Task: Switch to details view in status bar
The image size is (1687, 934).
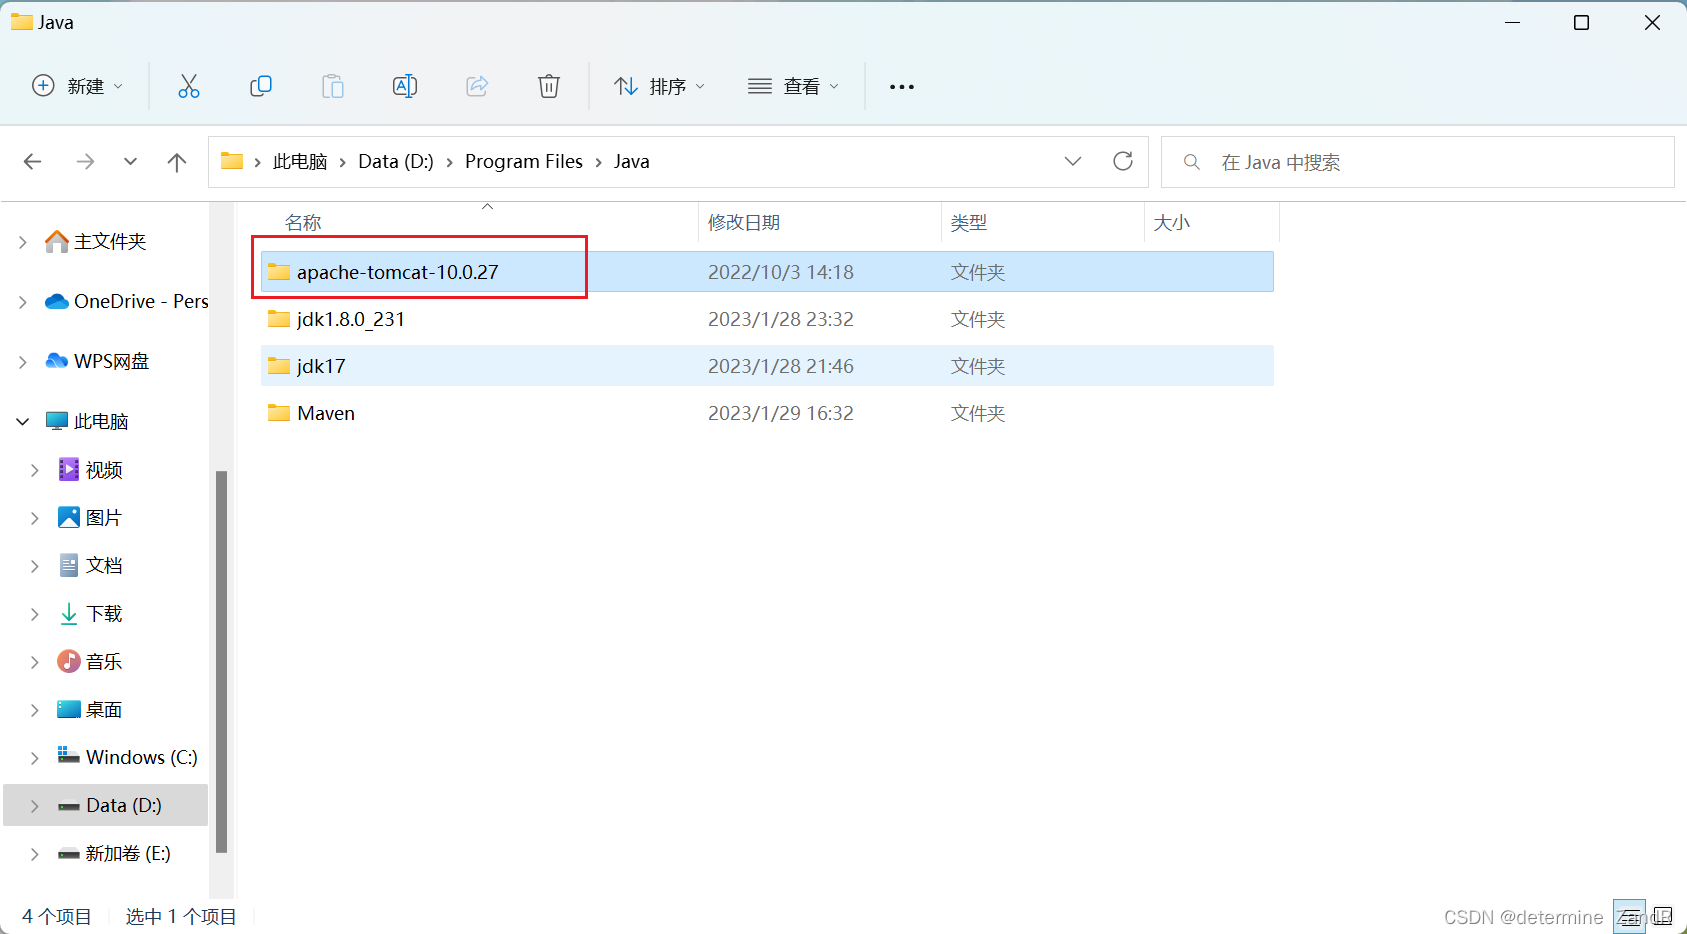Action: pyautogui.click(x=1630, y=916)
